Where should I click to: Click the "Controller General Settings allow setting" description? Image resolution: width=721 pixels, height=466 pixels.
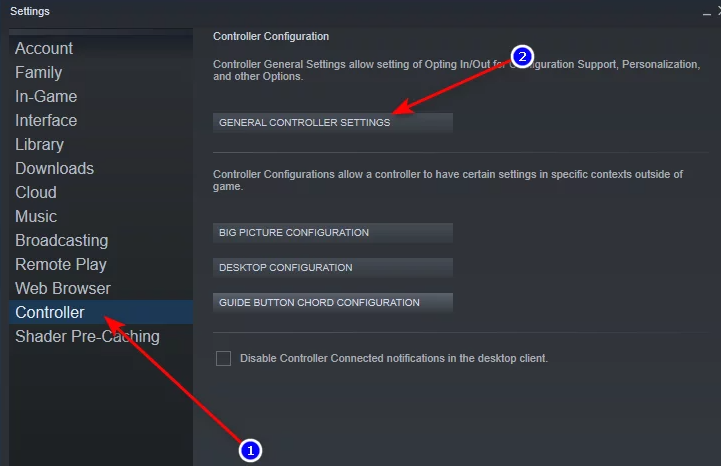[456, 70]
